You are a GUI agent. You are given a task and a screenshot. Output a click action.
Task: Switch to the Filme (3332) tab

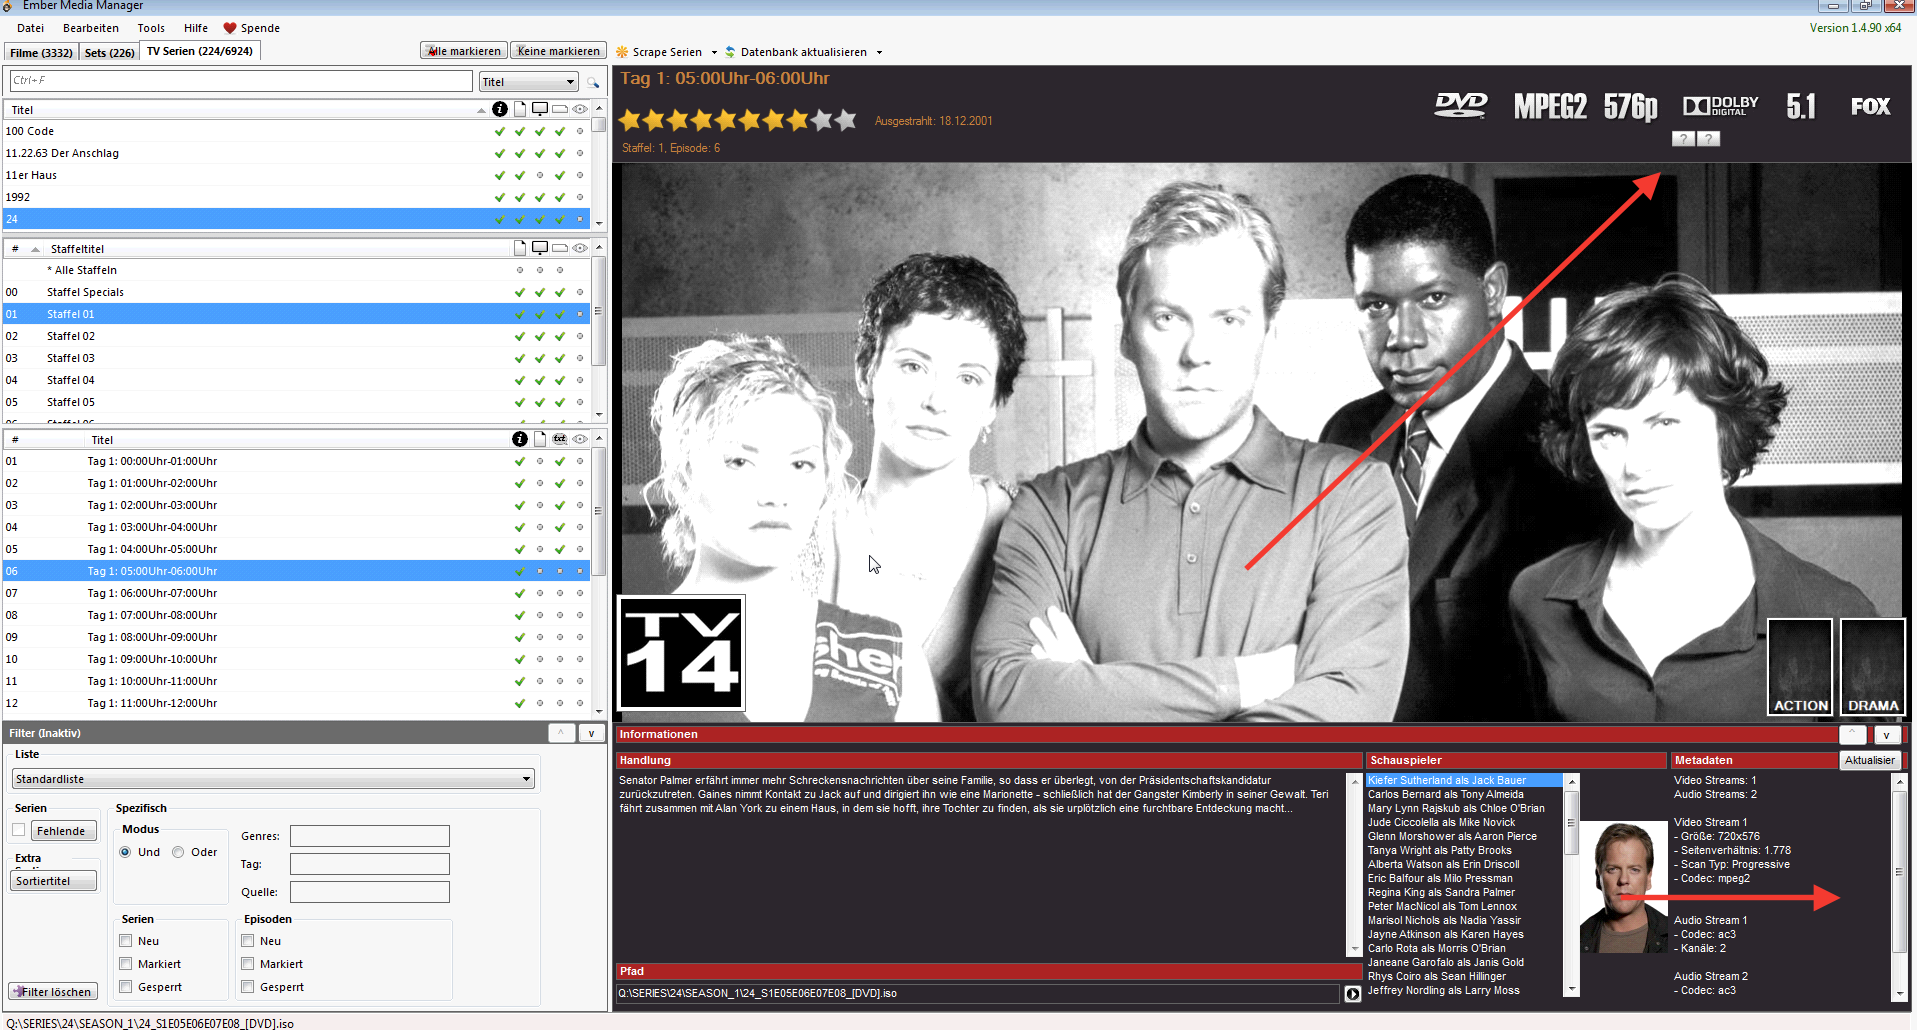tap(41, 52)
